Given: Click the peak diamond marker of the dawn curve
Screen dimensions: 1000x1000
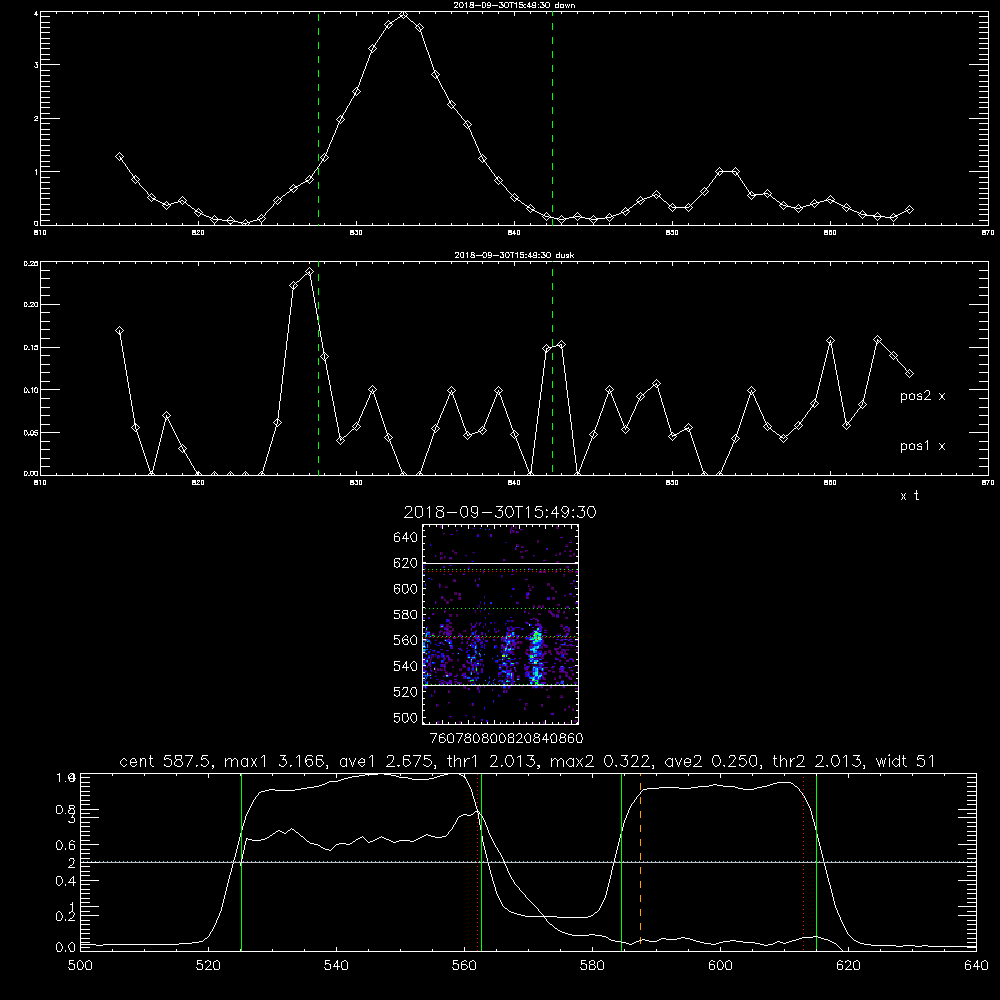Looking at the screenshot, I should tap(404, 15).
